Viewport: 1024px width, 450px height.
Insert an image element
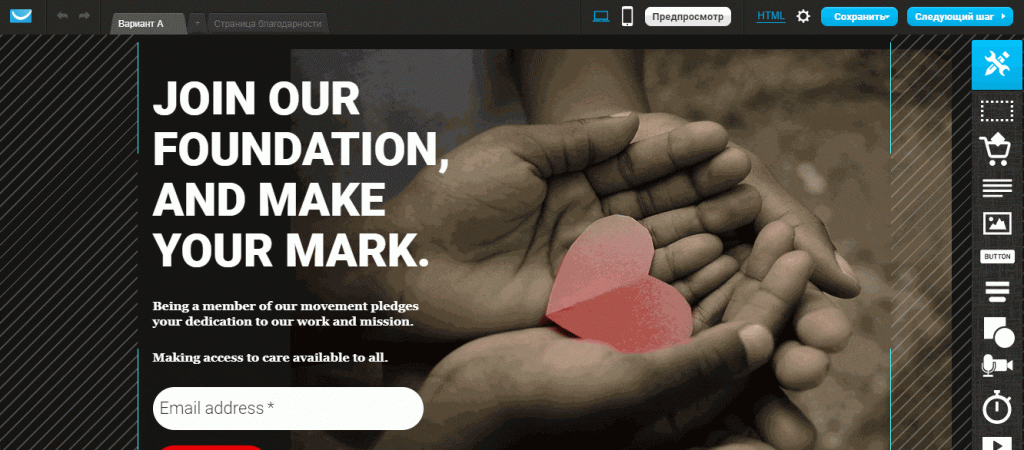pos(997,223)
